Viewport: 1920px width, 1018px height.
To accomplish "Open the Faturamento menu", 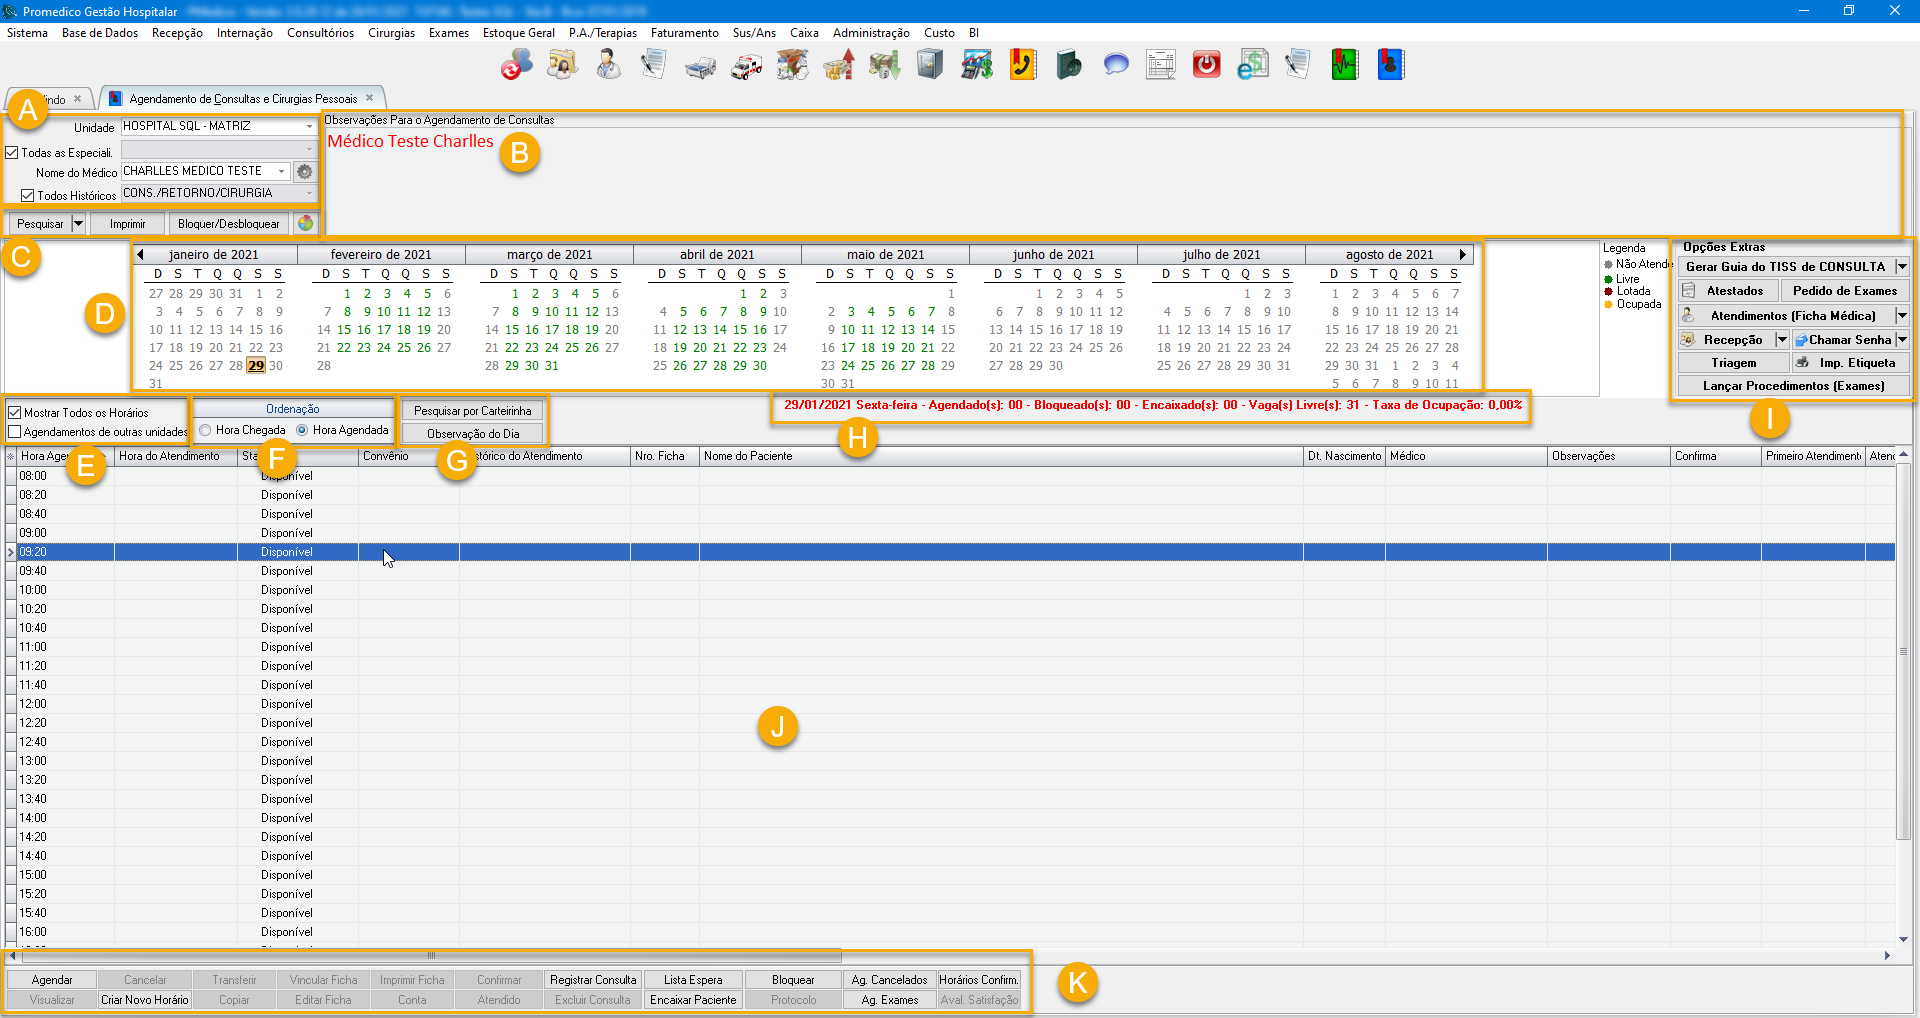I will 684,33.
